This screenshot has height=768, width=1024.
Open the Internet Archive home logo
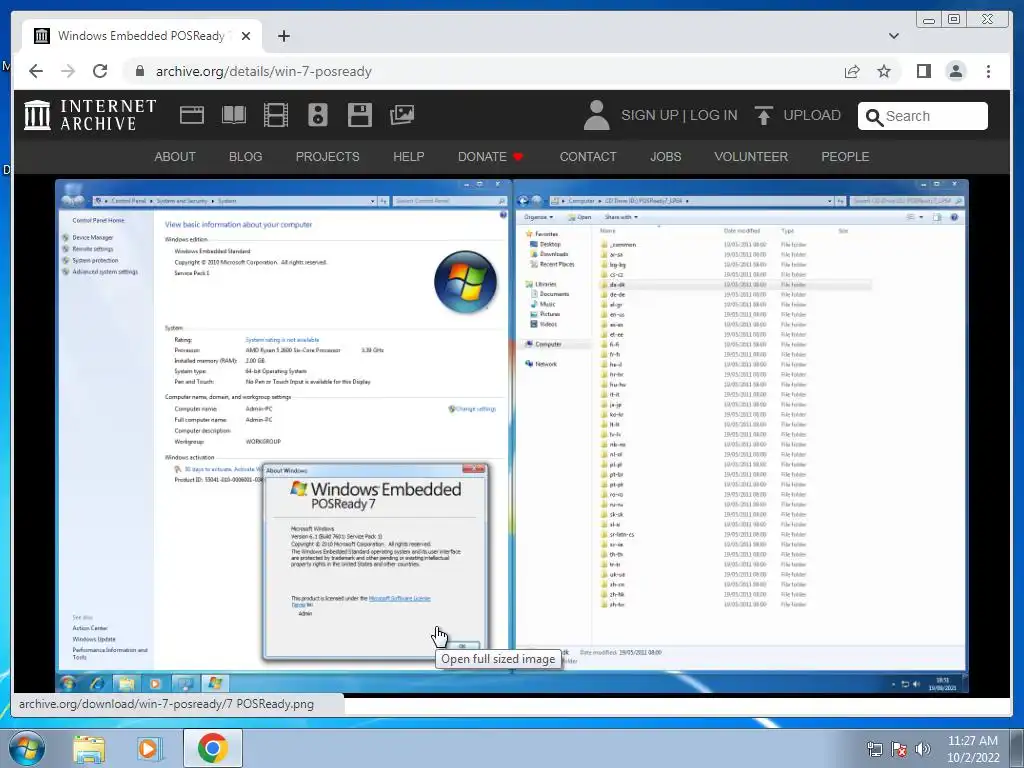coord(90,115)
